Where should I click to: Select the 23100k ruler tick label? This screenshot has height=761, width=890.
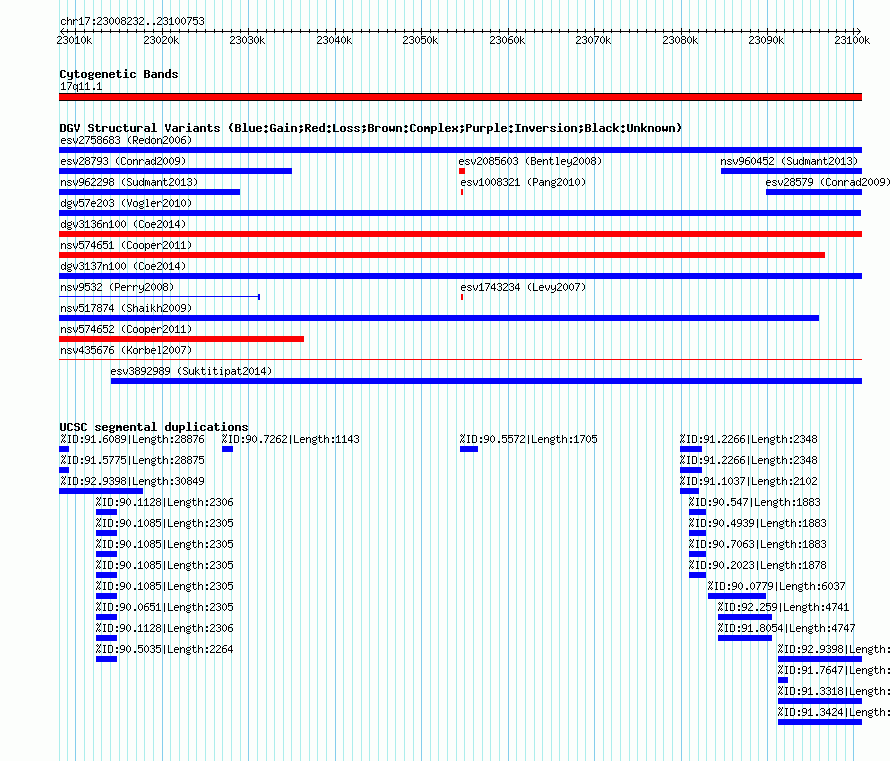click(x=852, y=40)
